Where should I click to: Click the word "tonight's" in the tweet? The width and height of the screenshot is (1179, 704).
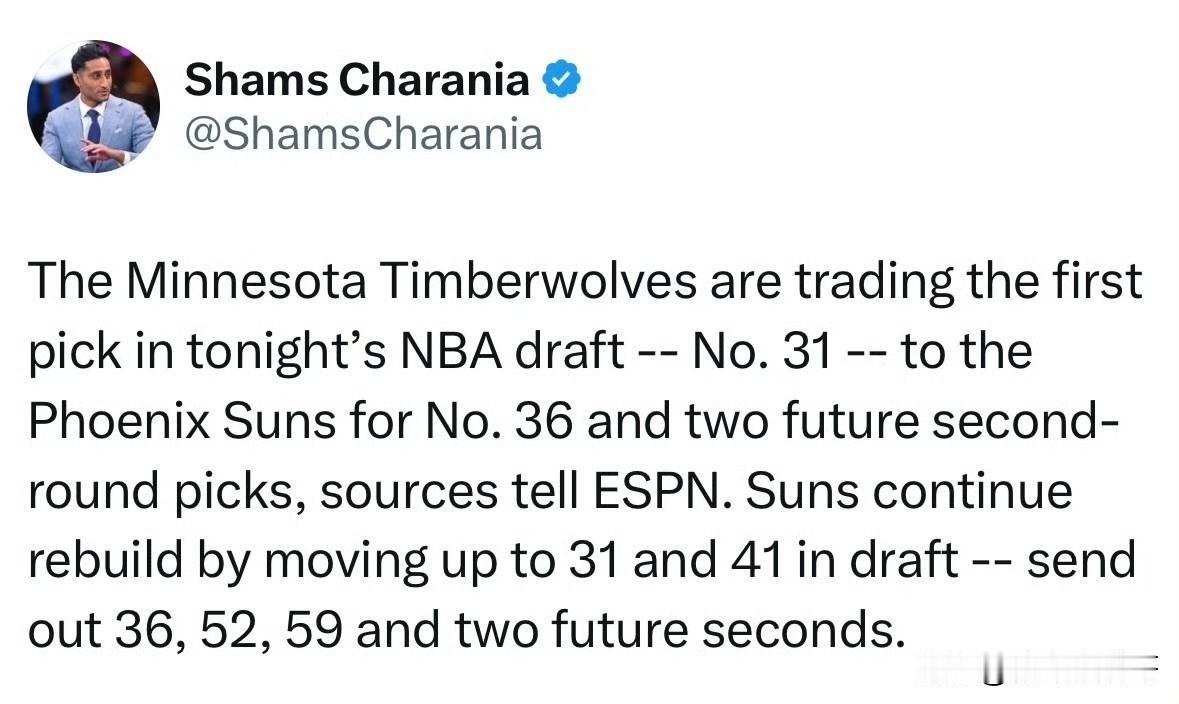pyautogui.click(x=286, y=352)
